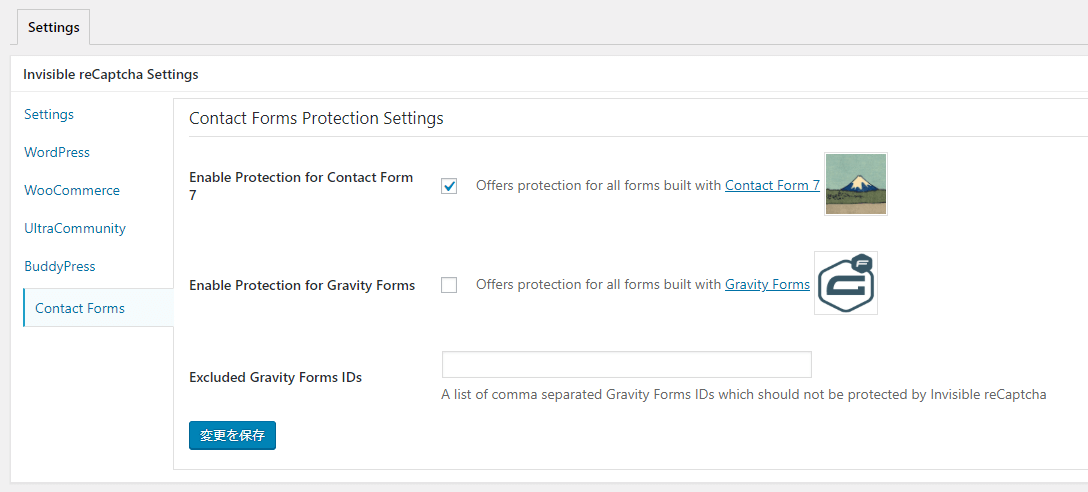Open the WooCommerce sidebar section
This screenshot has height=492, width=1088.
72,190
